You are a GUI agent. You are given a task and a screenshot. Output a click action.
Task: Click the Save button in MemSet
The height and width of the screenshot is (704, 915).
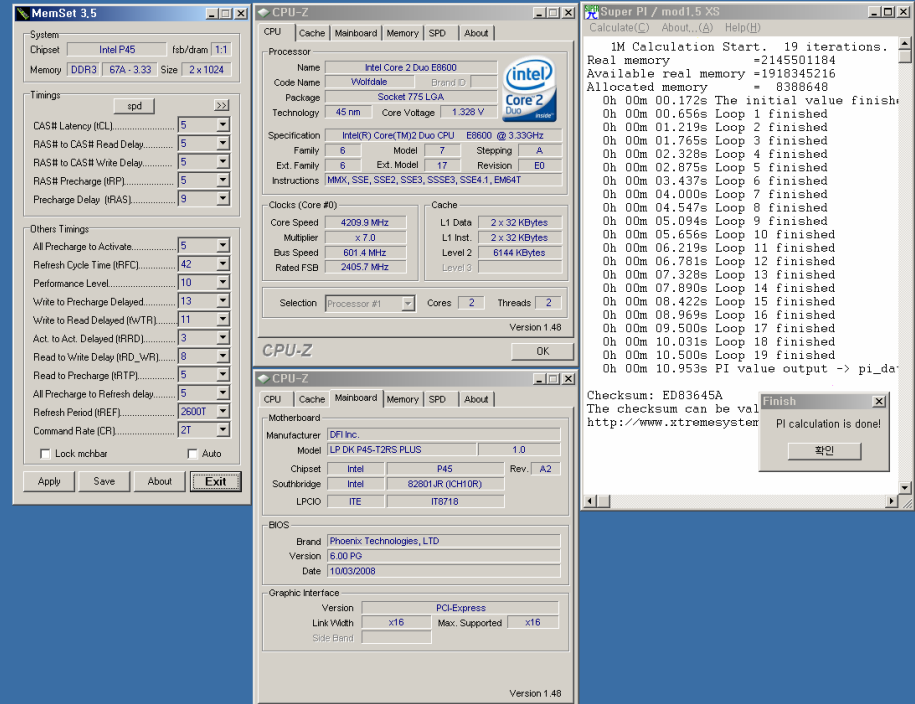point(104,482)
